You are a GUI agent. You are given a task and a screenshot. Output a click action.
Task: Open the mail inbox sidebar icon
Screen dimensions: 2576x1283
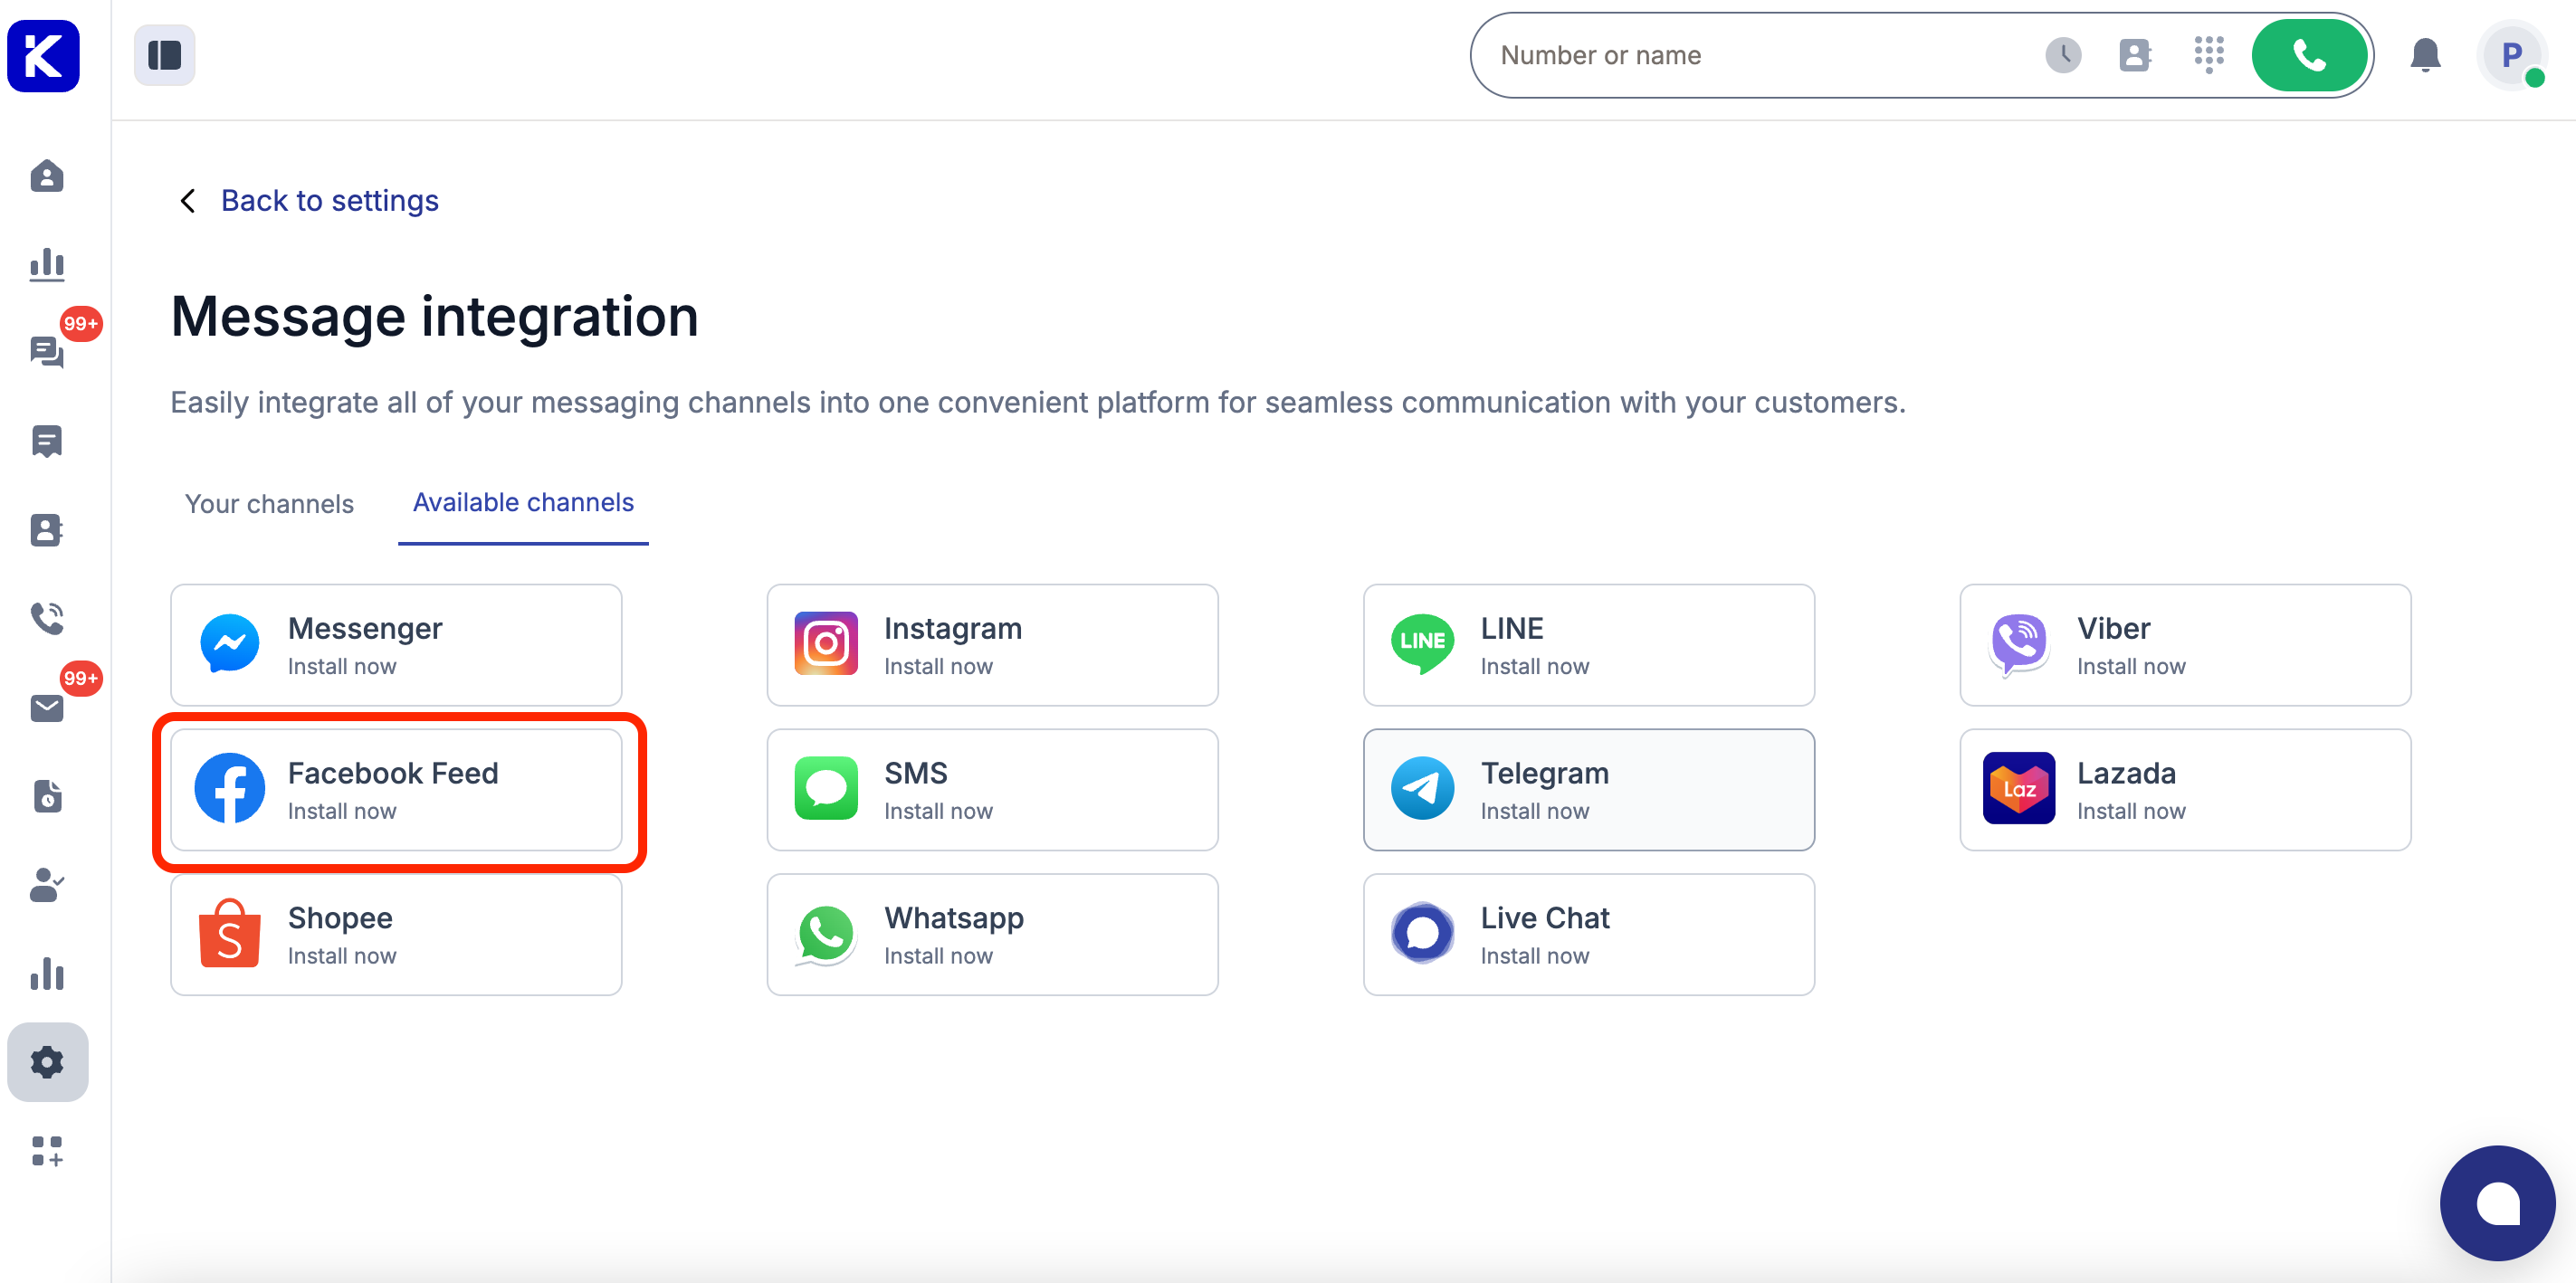pyautogui.click(x=47, y=708)
